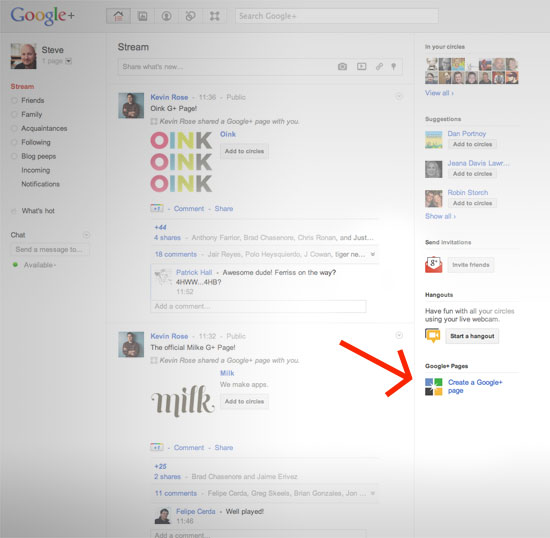Click the Google+ logo
550x538 pixels.
(x=42, y=16)
